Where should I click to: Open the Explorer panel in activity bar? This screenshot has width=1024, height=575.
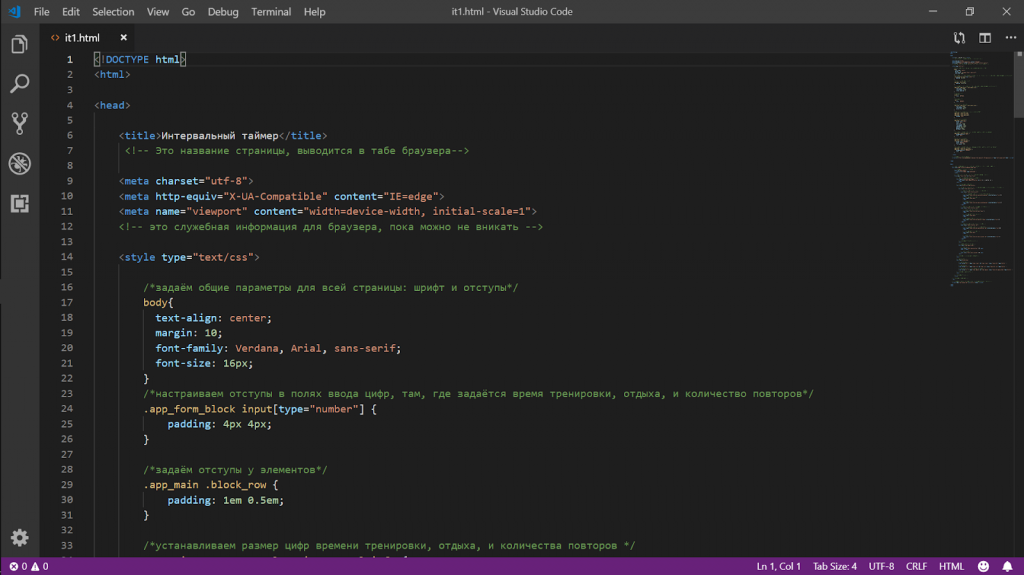(19, 45)
